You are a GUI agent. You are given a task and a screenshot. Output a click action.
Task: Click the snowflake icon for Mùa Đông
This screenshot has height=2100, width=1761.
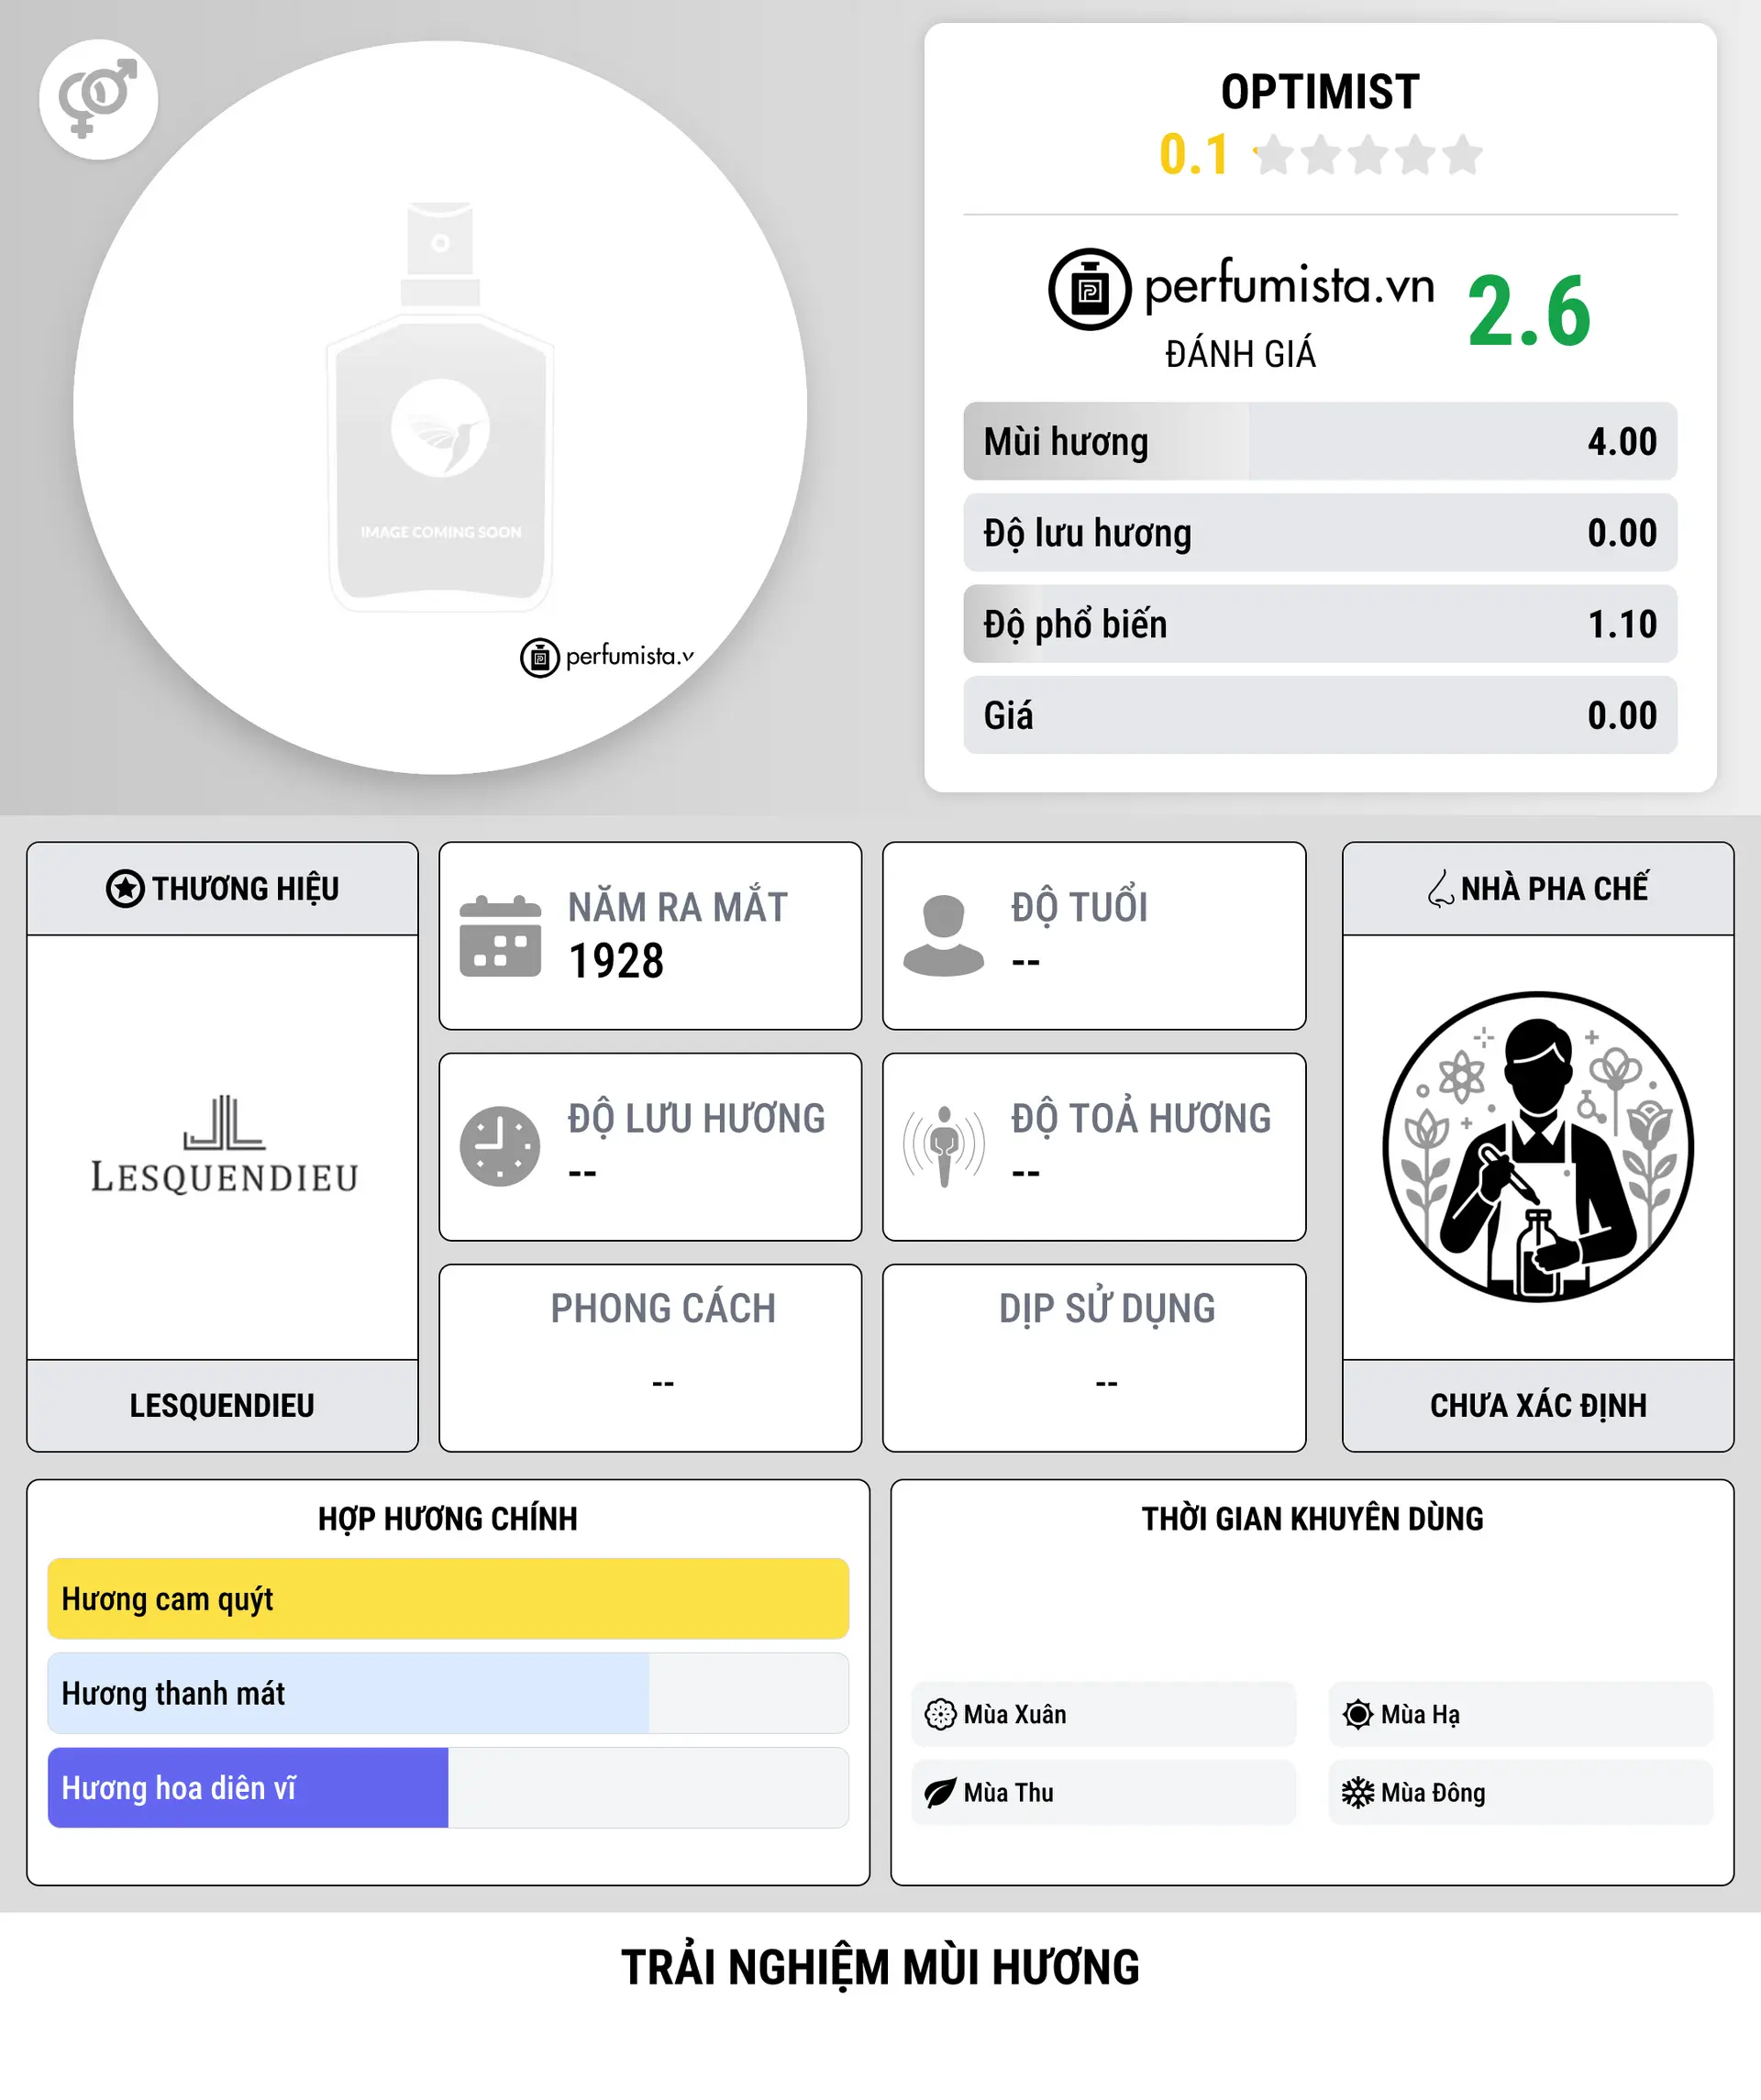pos(1357,1792)
